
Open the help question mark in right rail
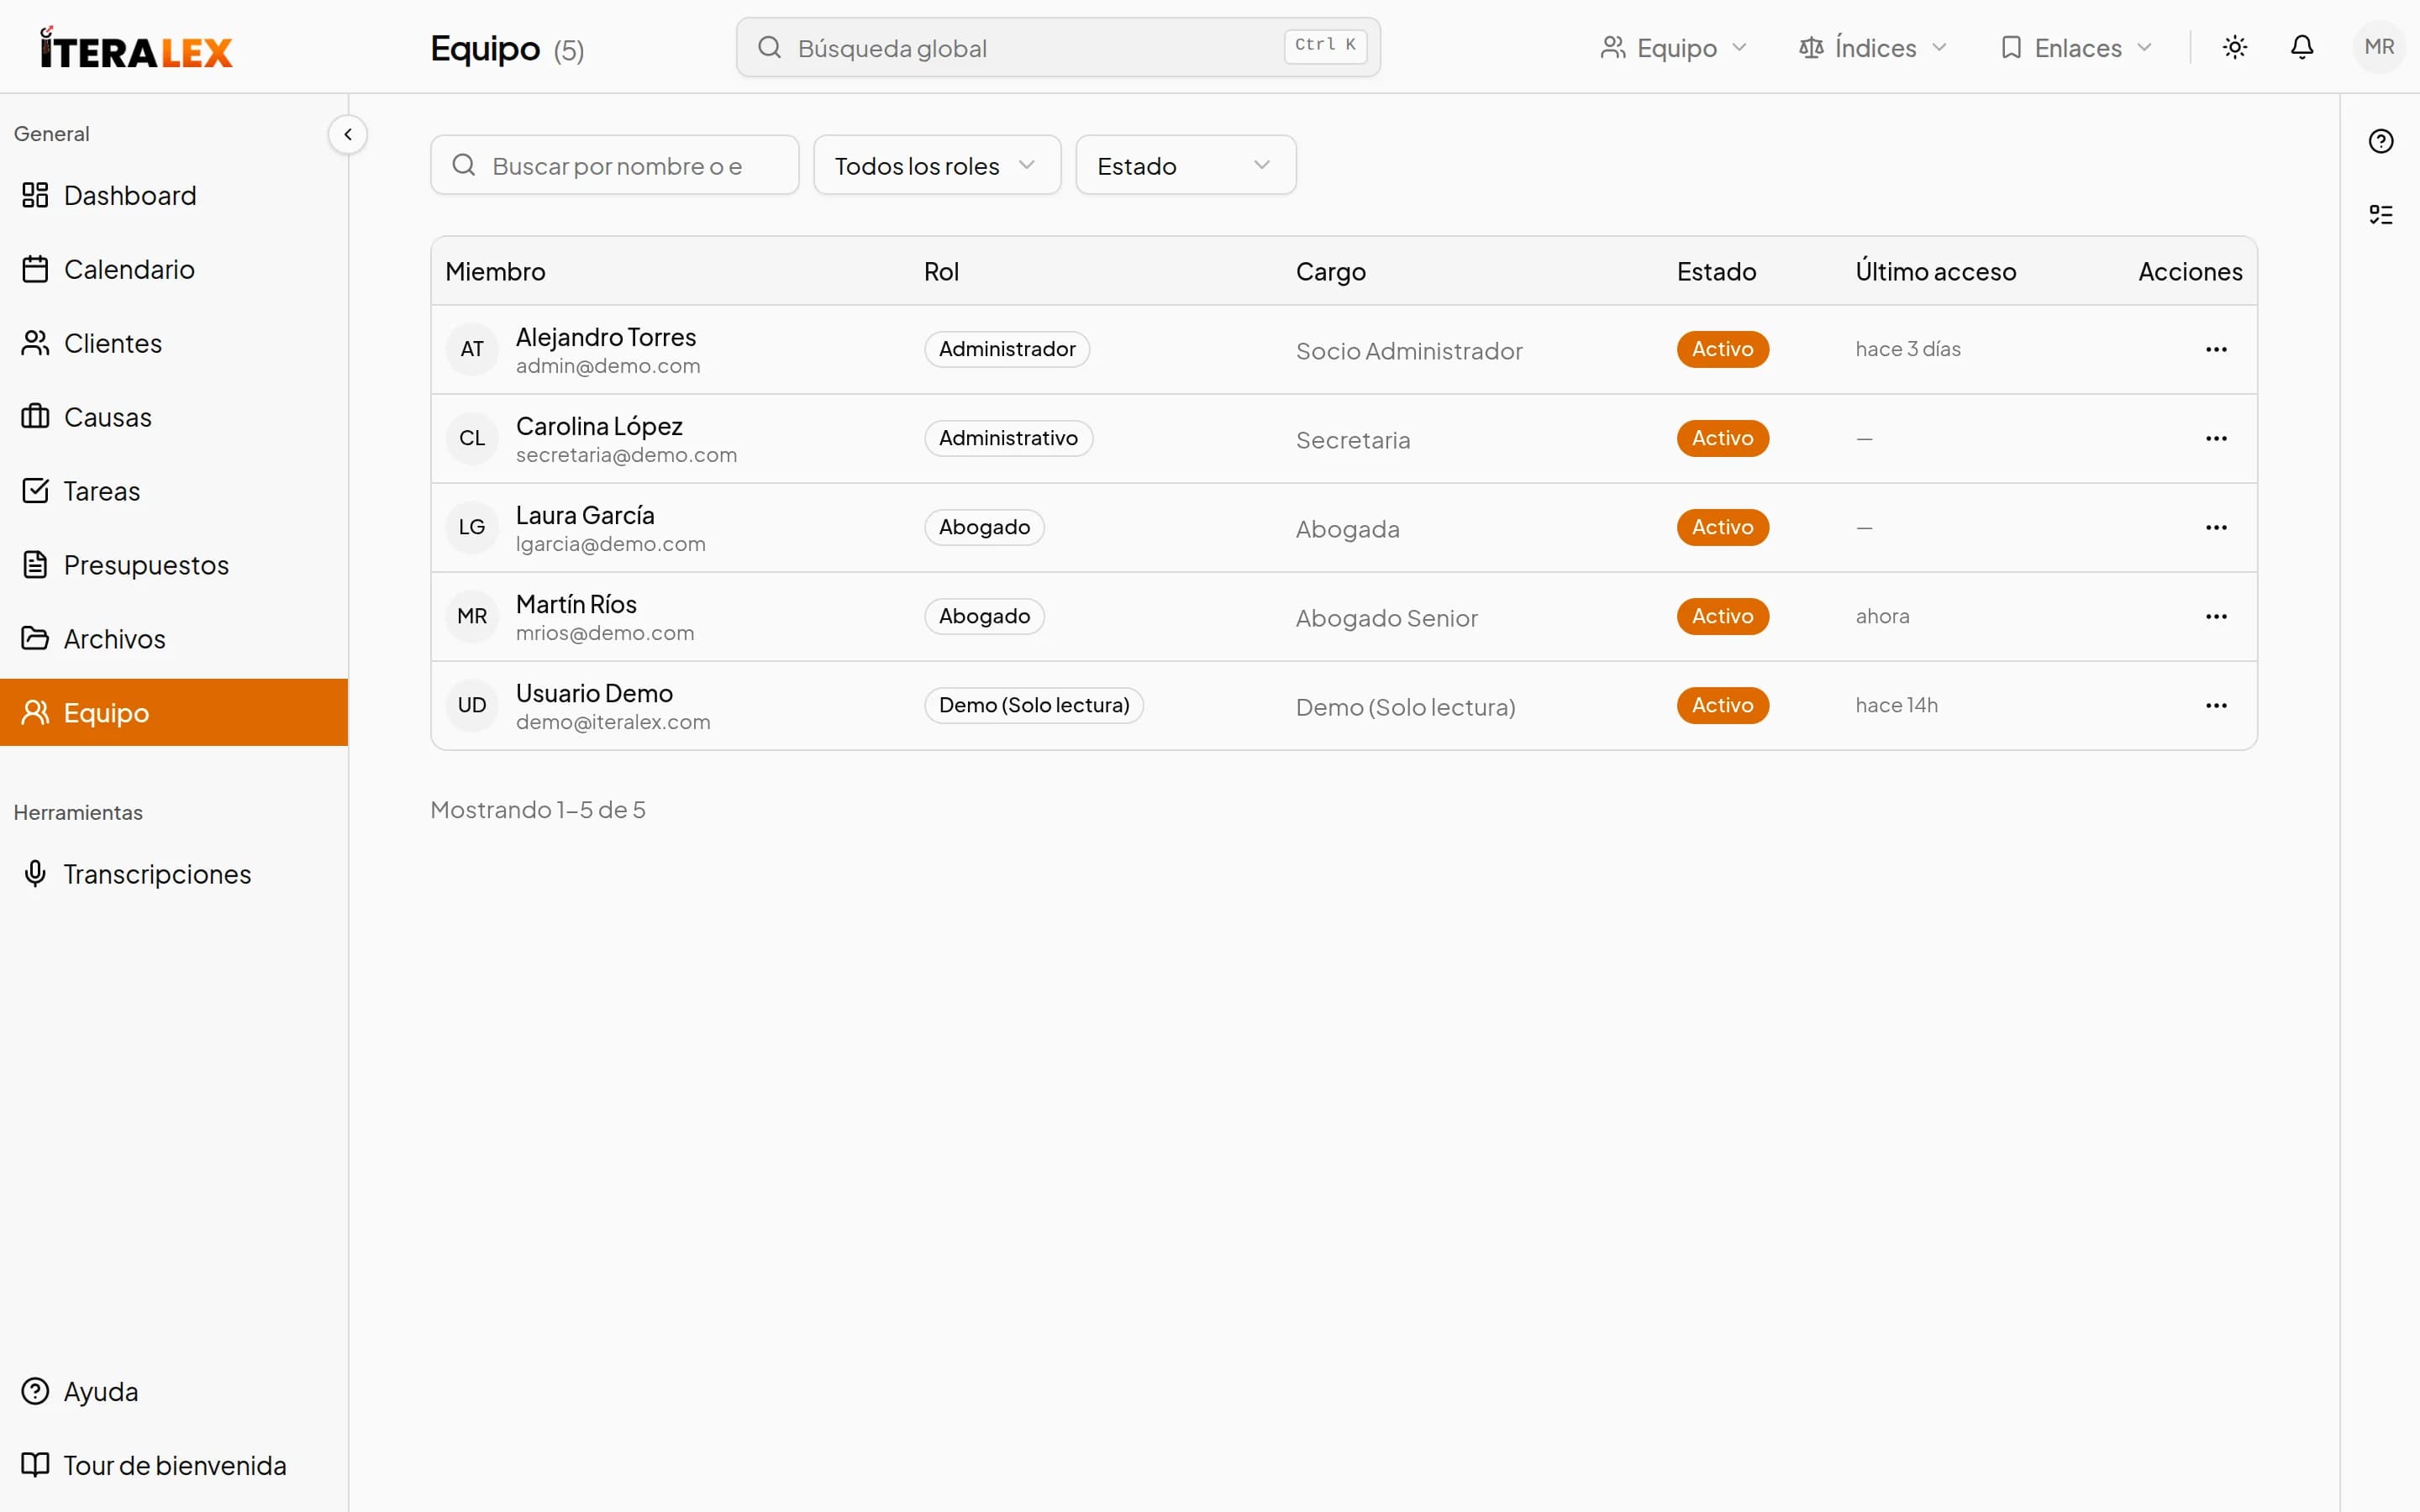point(2381,141)
